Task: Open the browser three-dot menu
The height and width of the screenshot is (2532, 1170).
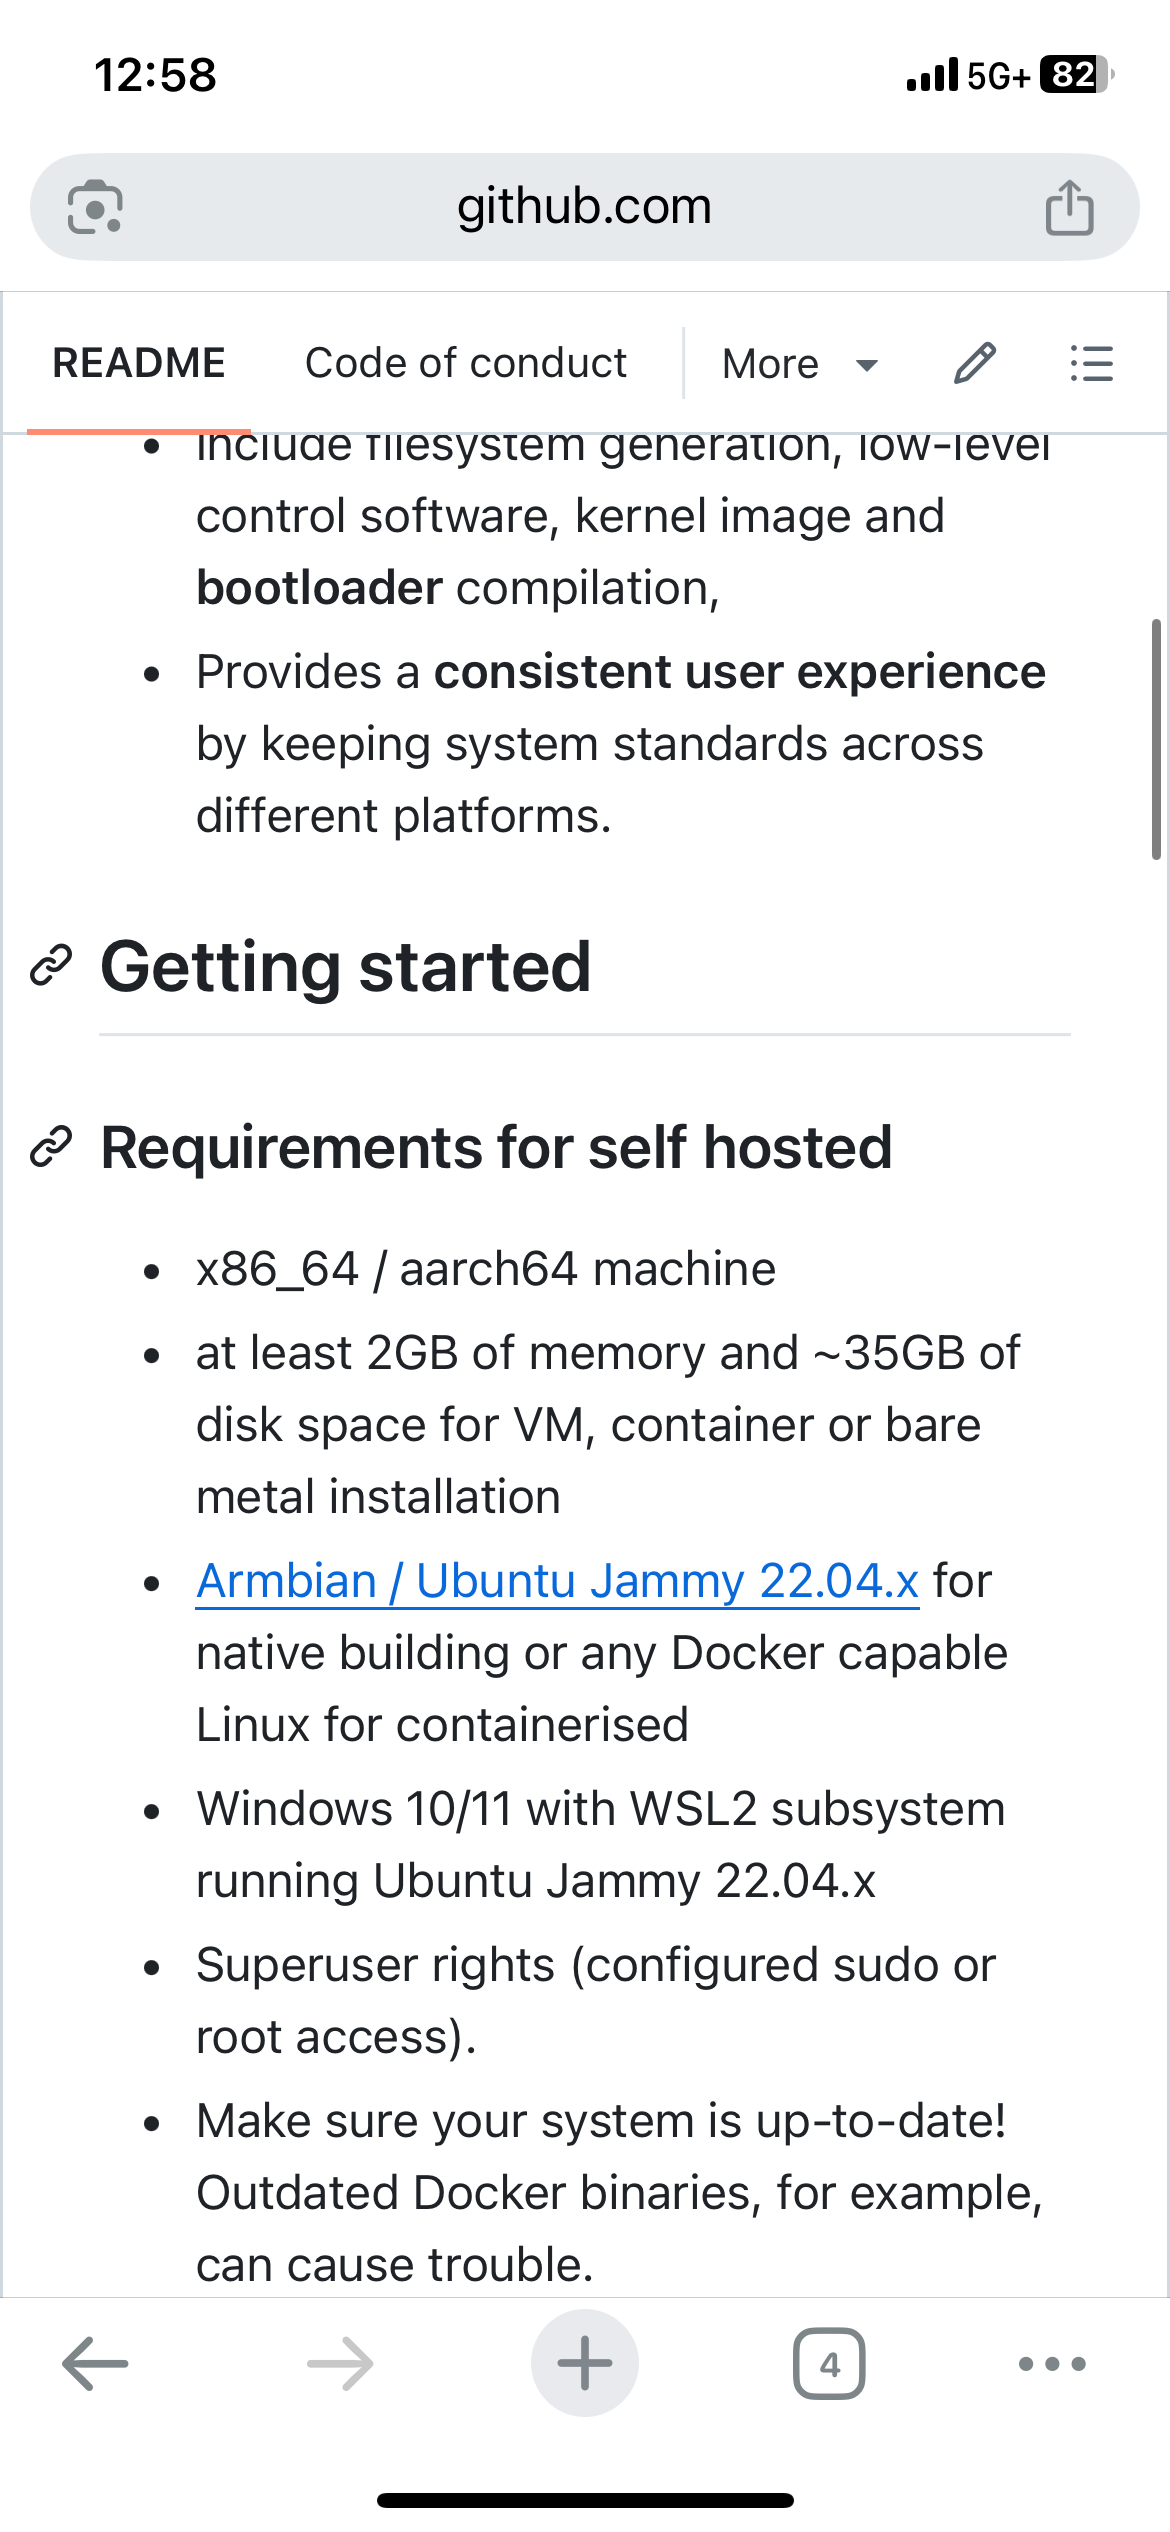Action: (1052, 2363)
